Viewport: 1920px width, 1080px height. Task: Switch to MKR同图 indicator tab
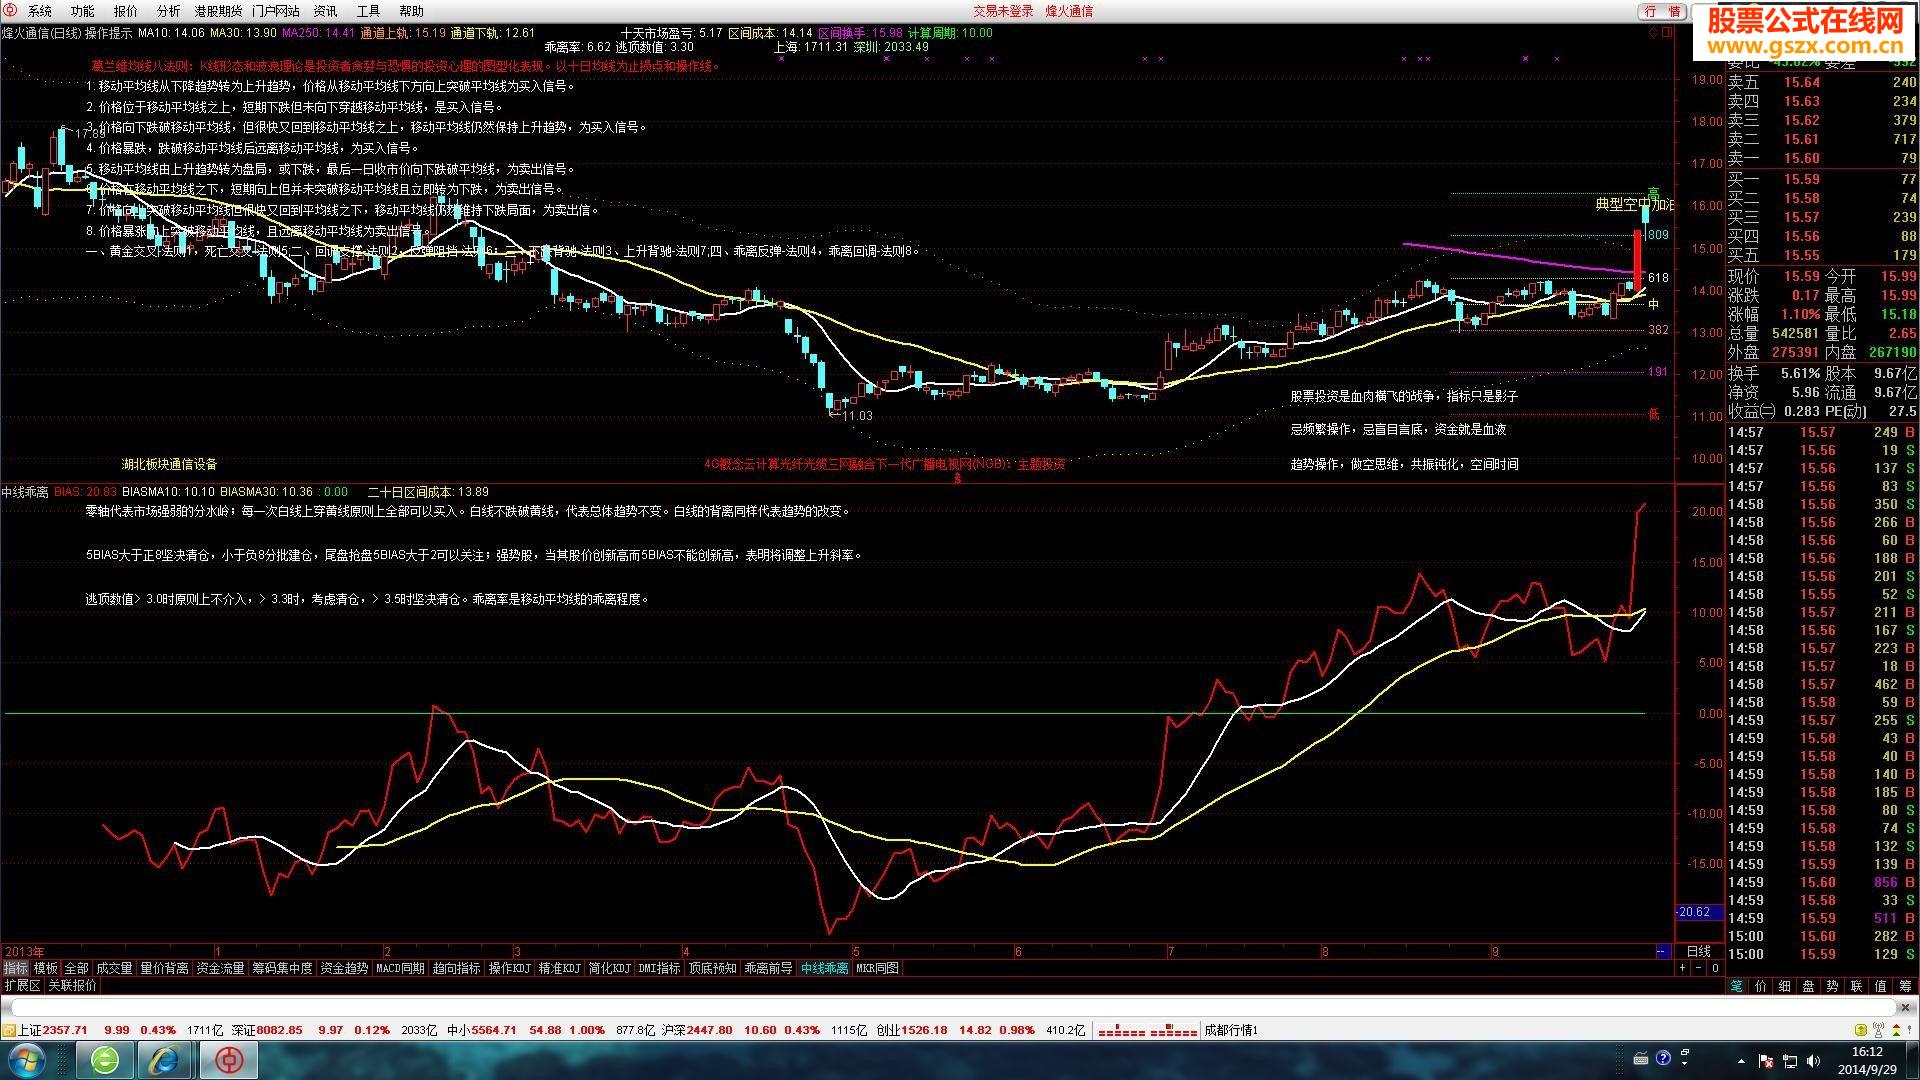[x=877, y=968]
